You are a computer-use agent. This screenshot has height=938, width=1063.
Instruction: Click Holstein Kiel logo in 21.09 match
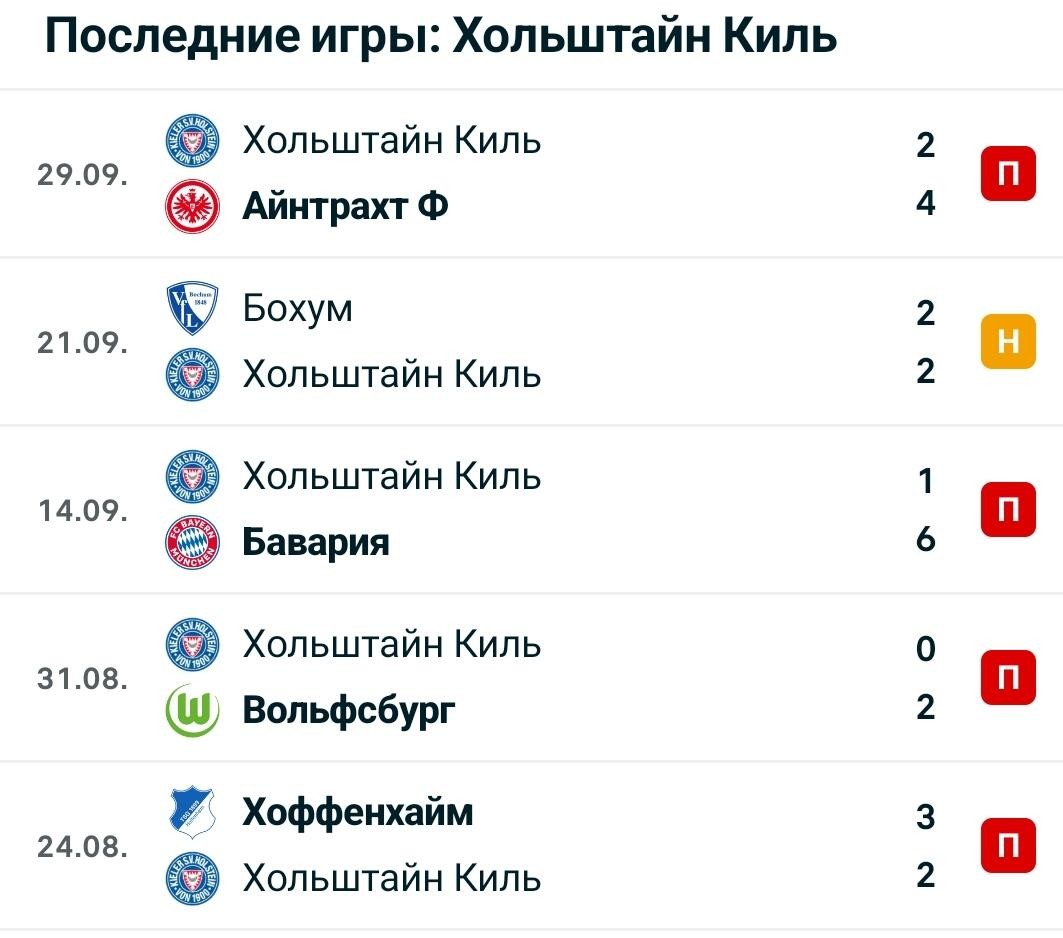pos(193,374)
